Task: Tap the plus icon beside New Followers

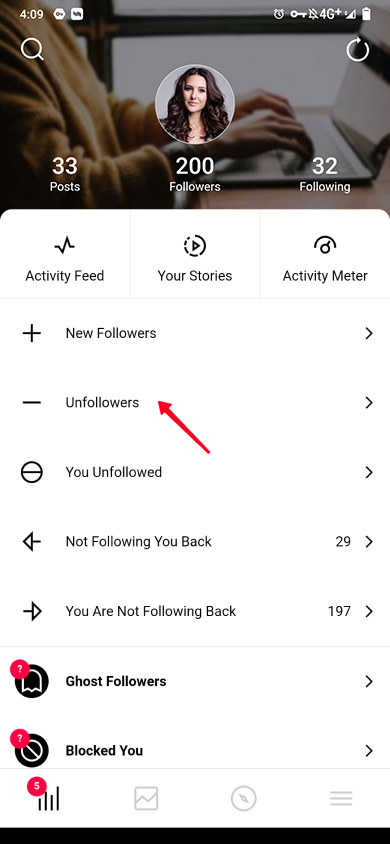Action: pyautogui.click(x=32, y=333)
